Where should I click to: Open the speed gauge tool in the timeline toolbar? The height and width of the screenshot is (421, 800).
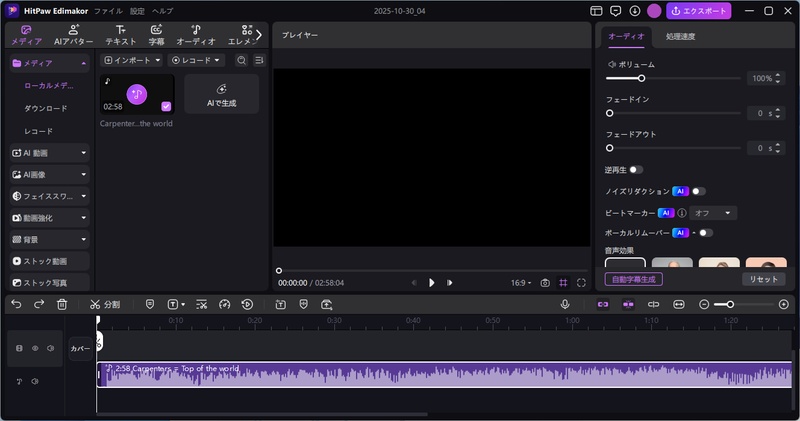pos(224,305)
